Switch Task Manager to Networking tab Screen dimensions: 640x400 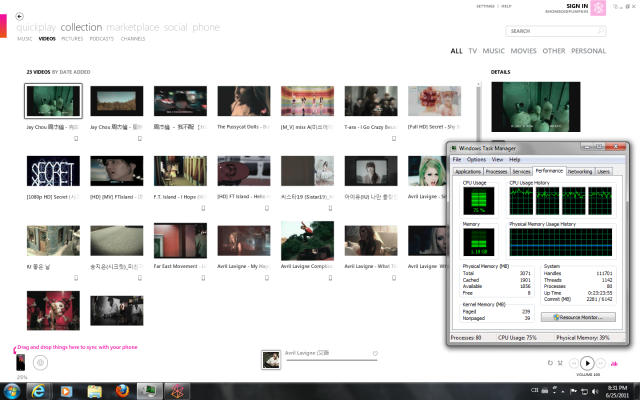580,172
